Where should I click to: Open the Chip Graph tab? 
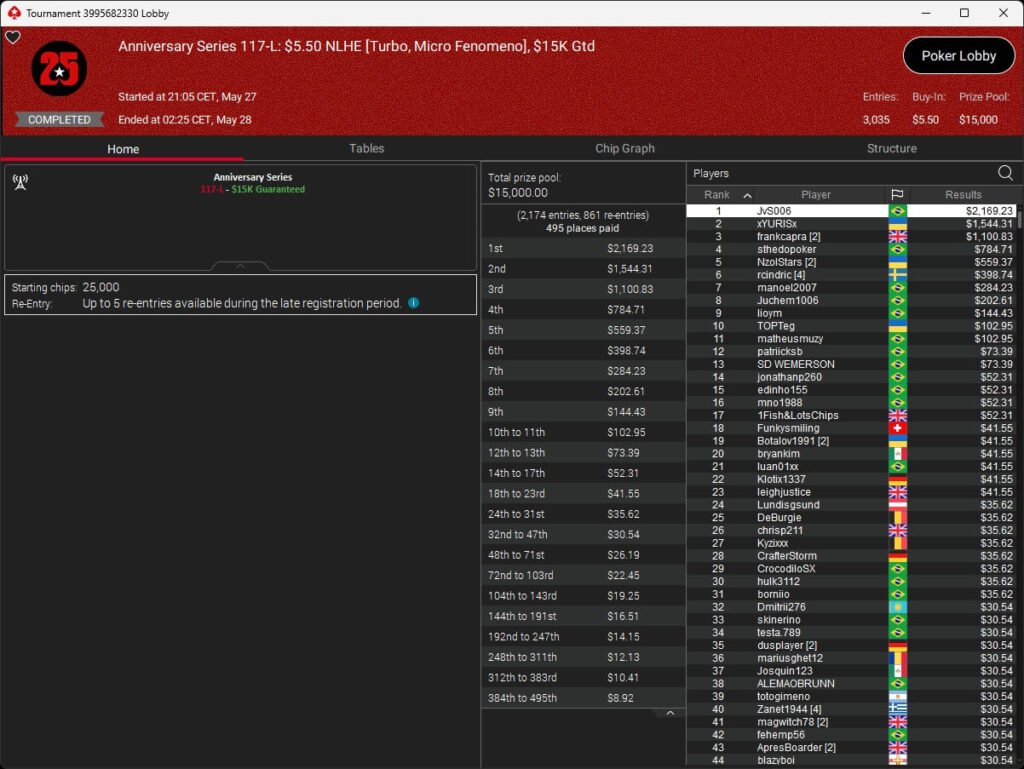pos(624,148)
